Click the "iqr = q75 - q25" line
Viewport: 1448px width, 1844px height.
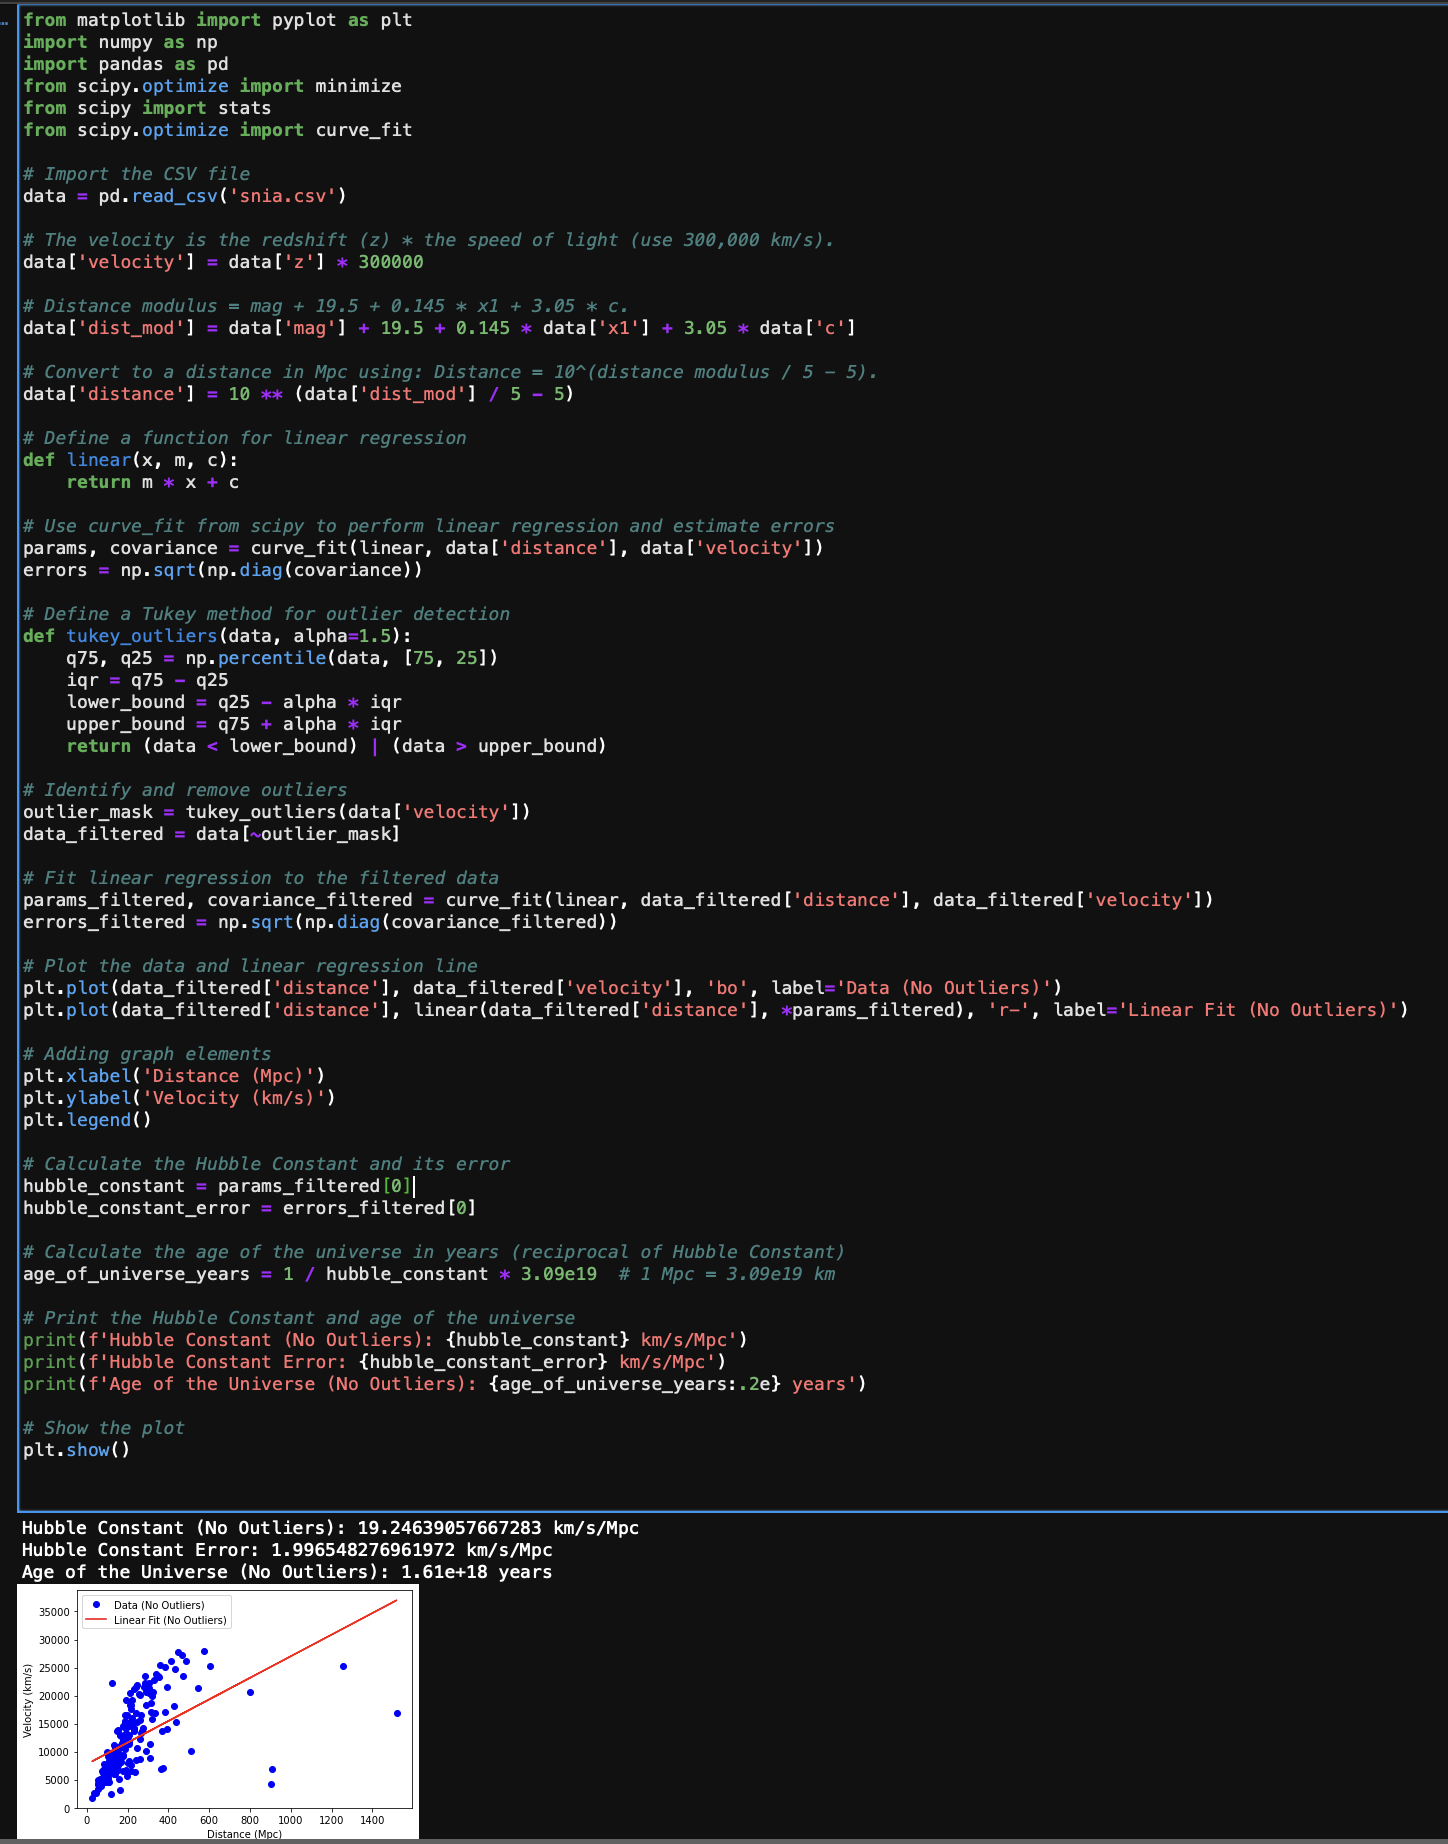[x=147, y=680]
